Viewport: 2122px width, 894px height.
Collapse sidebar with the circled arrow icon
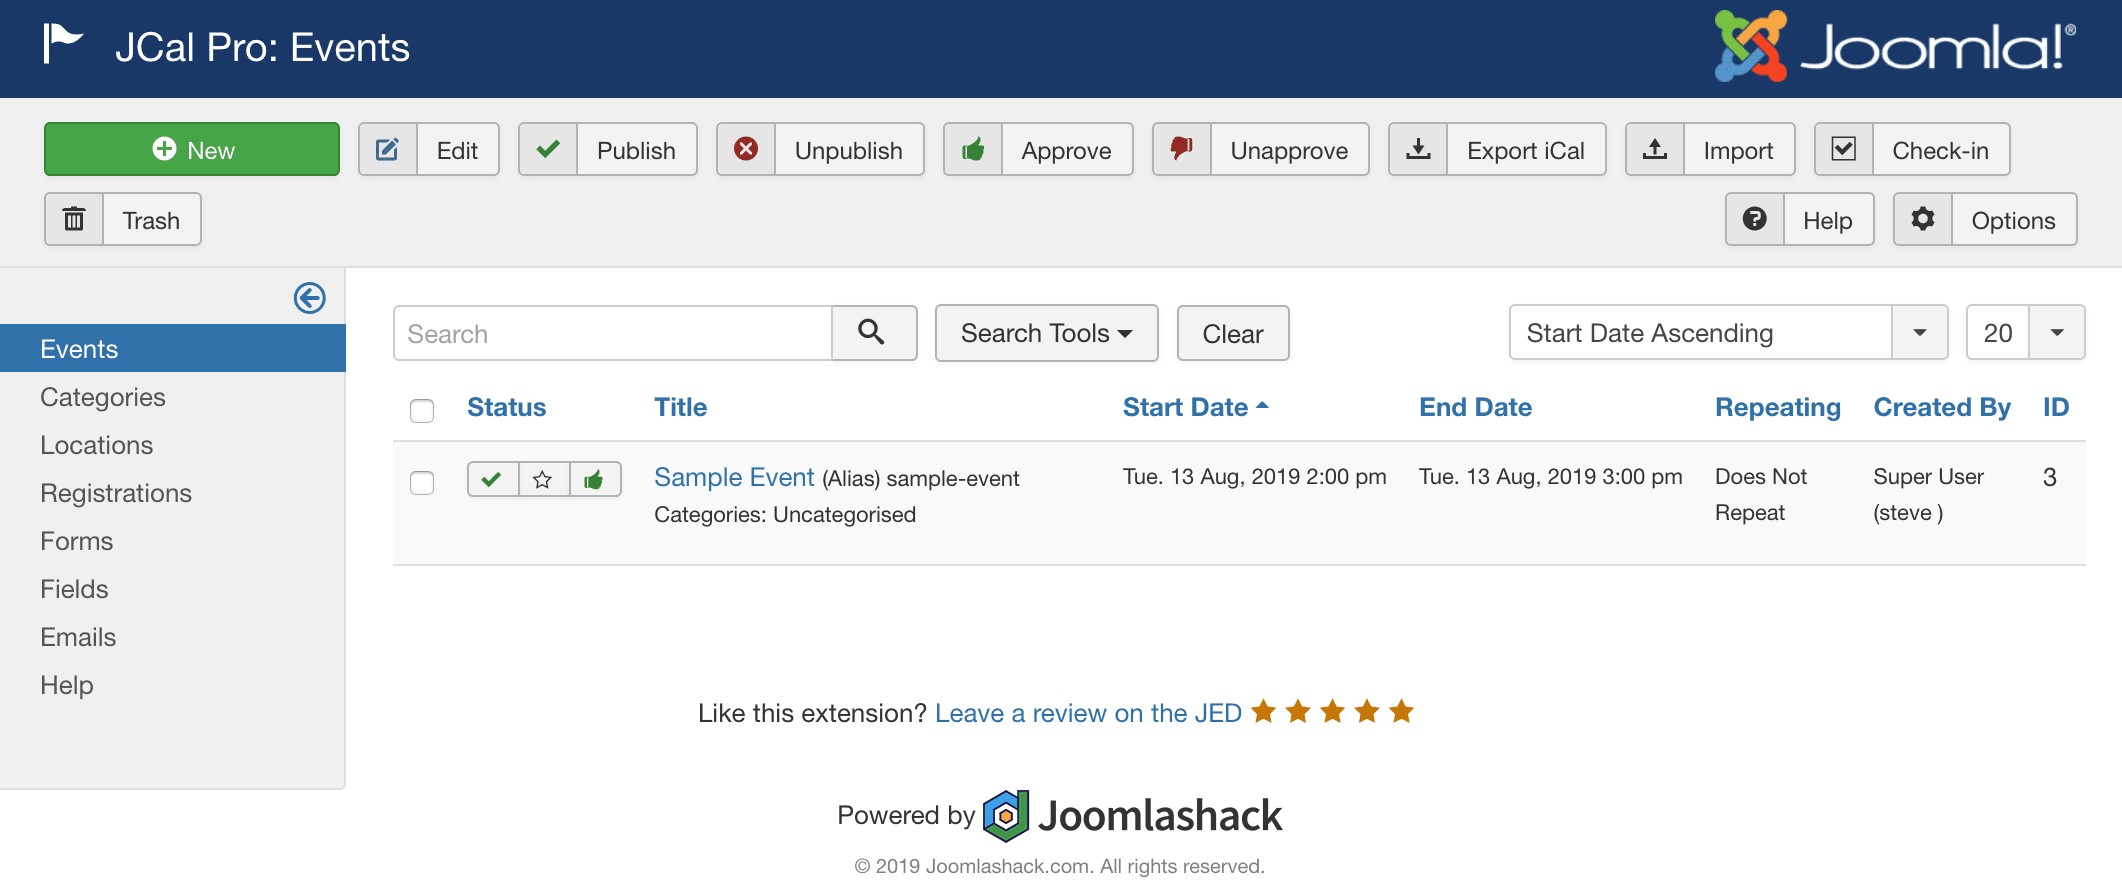tap(310, 298)
